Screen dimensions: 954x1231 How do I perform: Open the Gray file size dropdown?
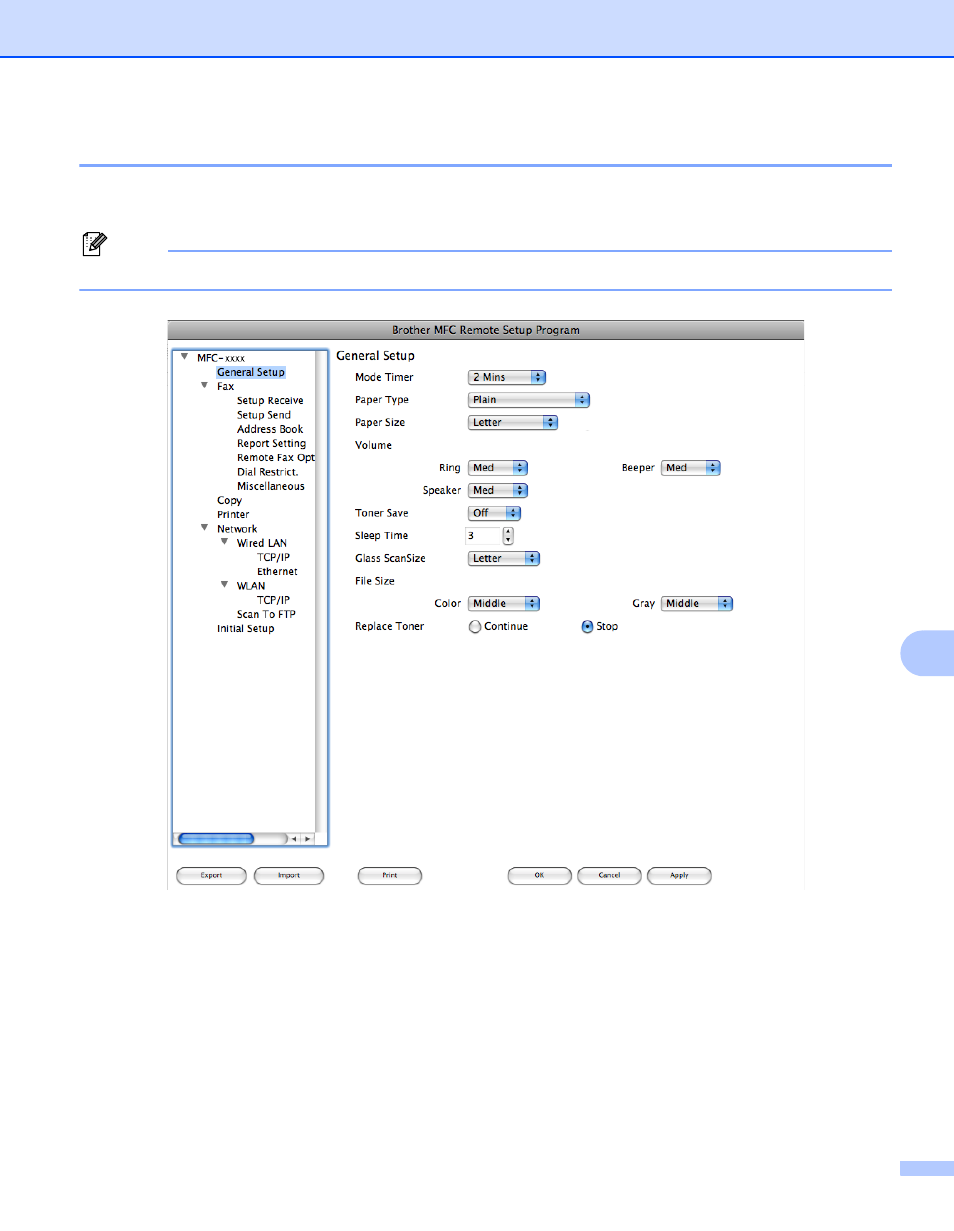pyautogui.click(x=697, y=603)
